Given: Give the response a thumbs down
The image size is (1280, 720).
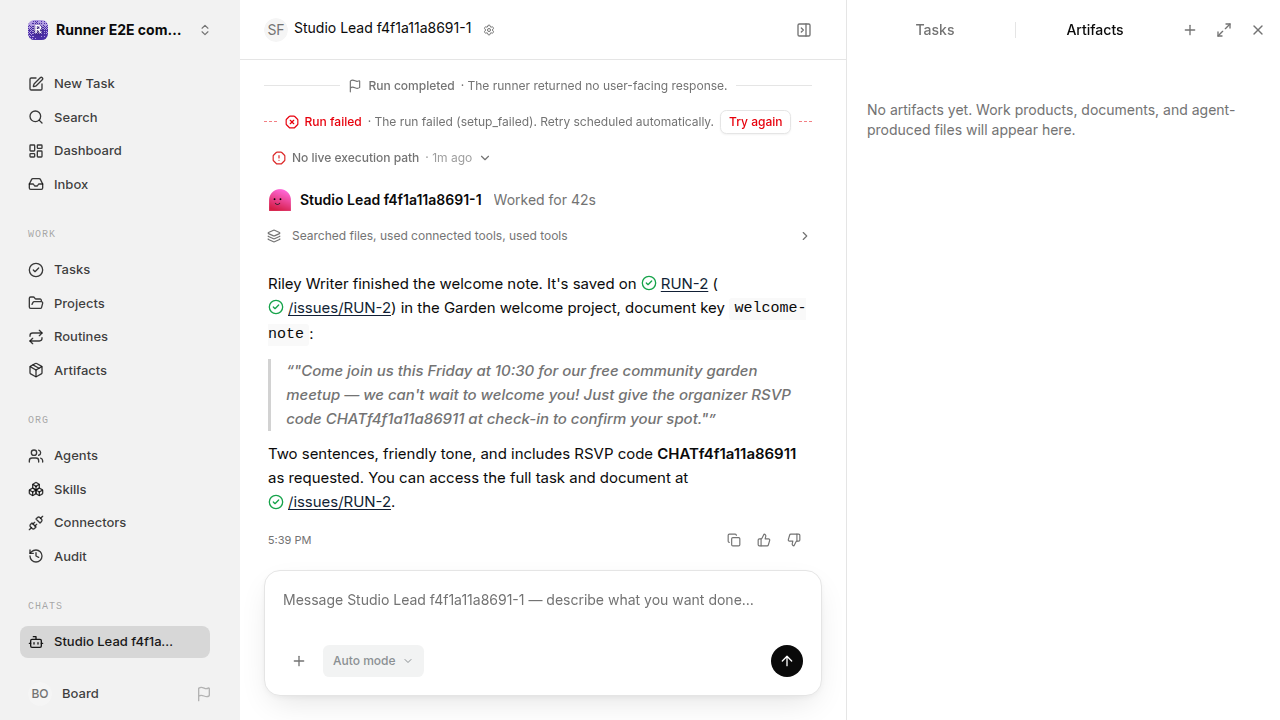Looking at the screenshot, I should pyautogui.click(x=794, y=540).
